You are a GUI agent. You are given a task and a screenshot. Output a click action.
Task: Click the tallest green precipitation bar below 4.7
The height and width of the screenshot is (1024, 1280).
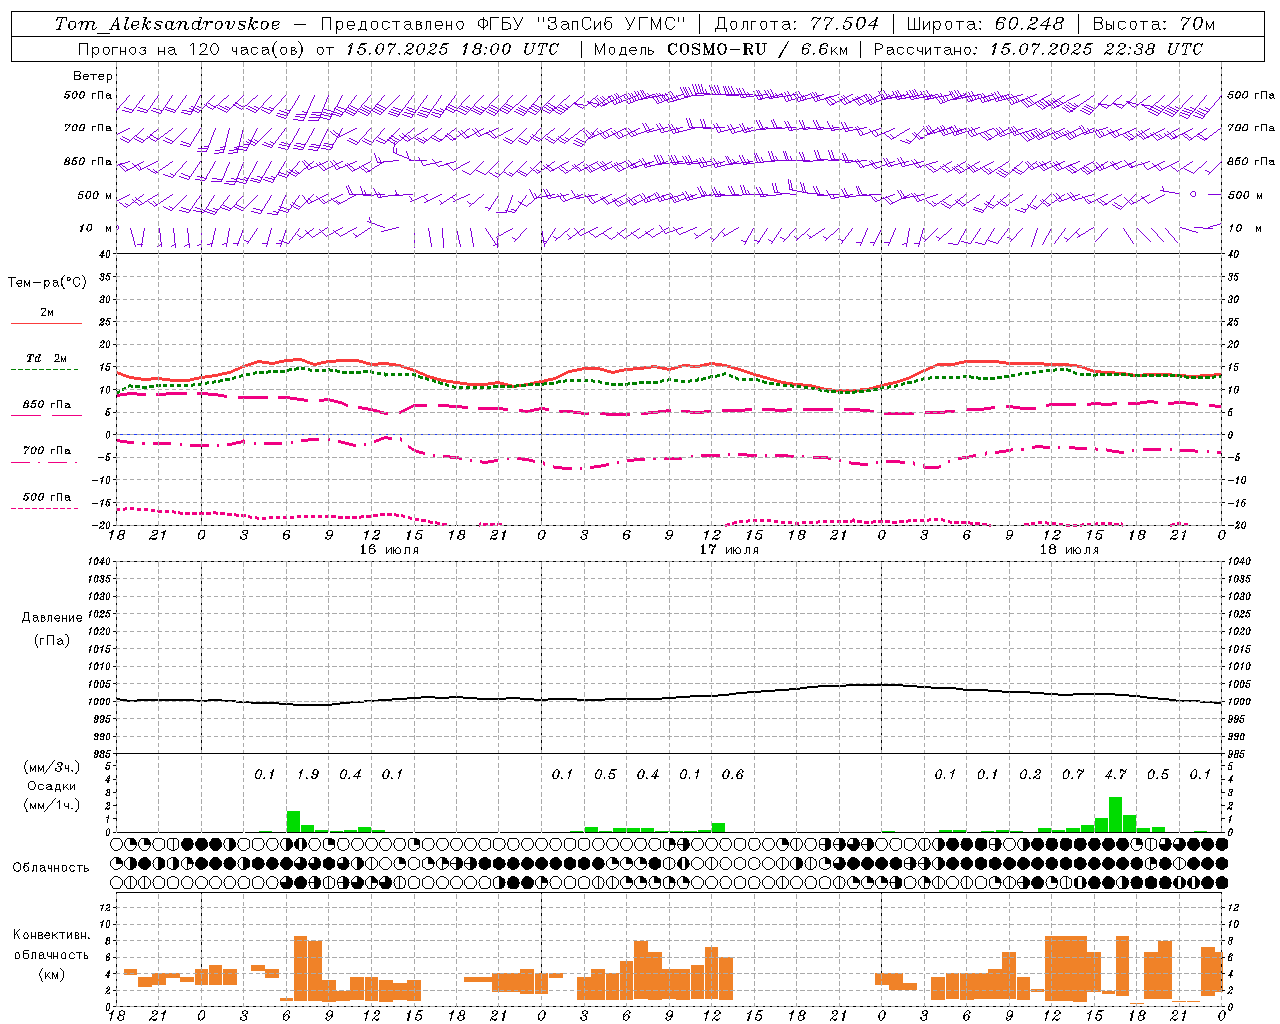point(1115,814)
